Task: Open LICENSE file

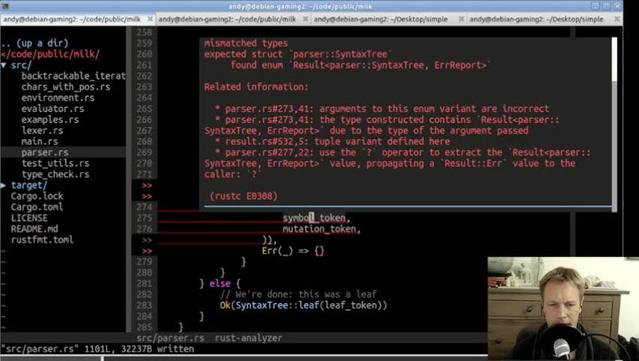Action: [29, 218]
